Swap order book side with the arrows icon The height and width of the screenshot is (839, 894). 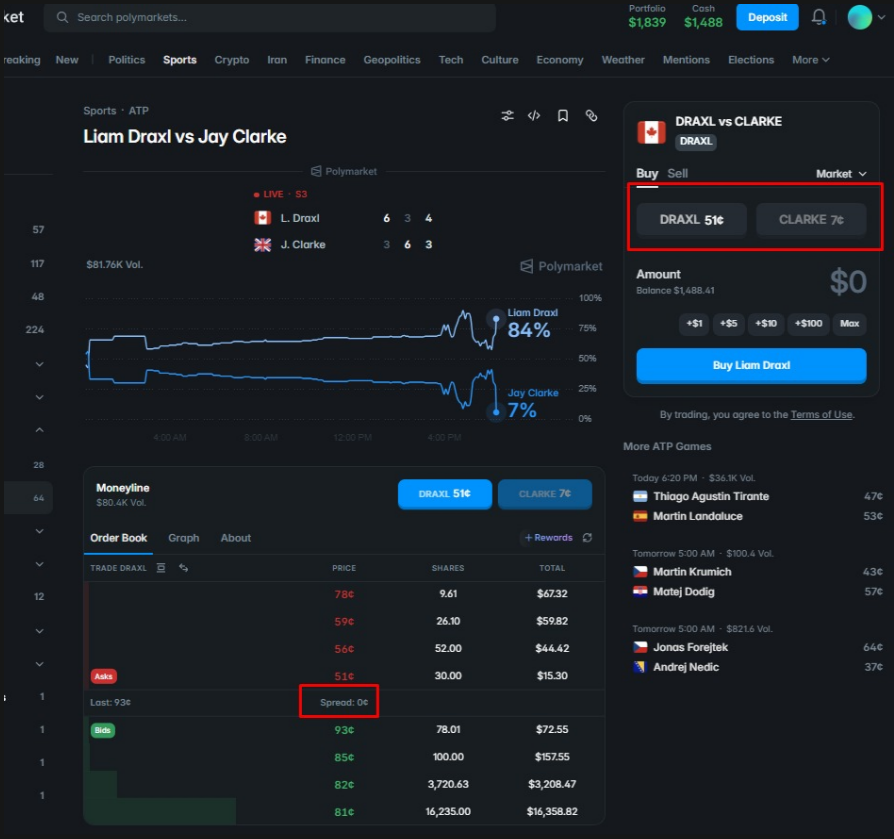183,568
